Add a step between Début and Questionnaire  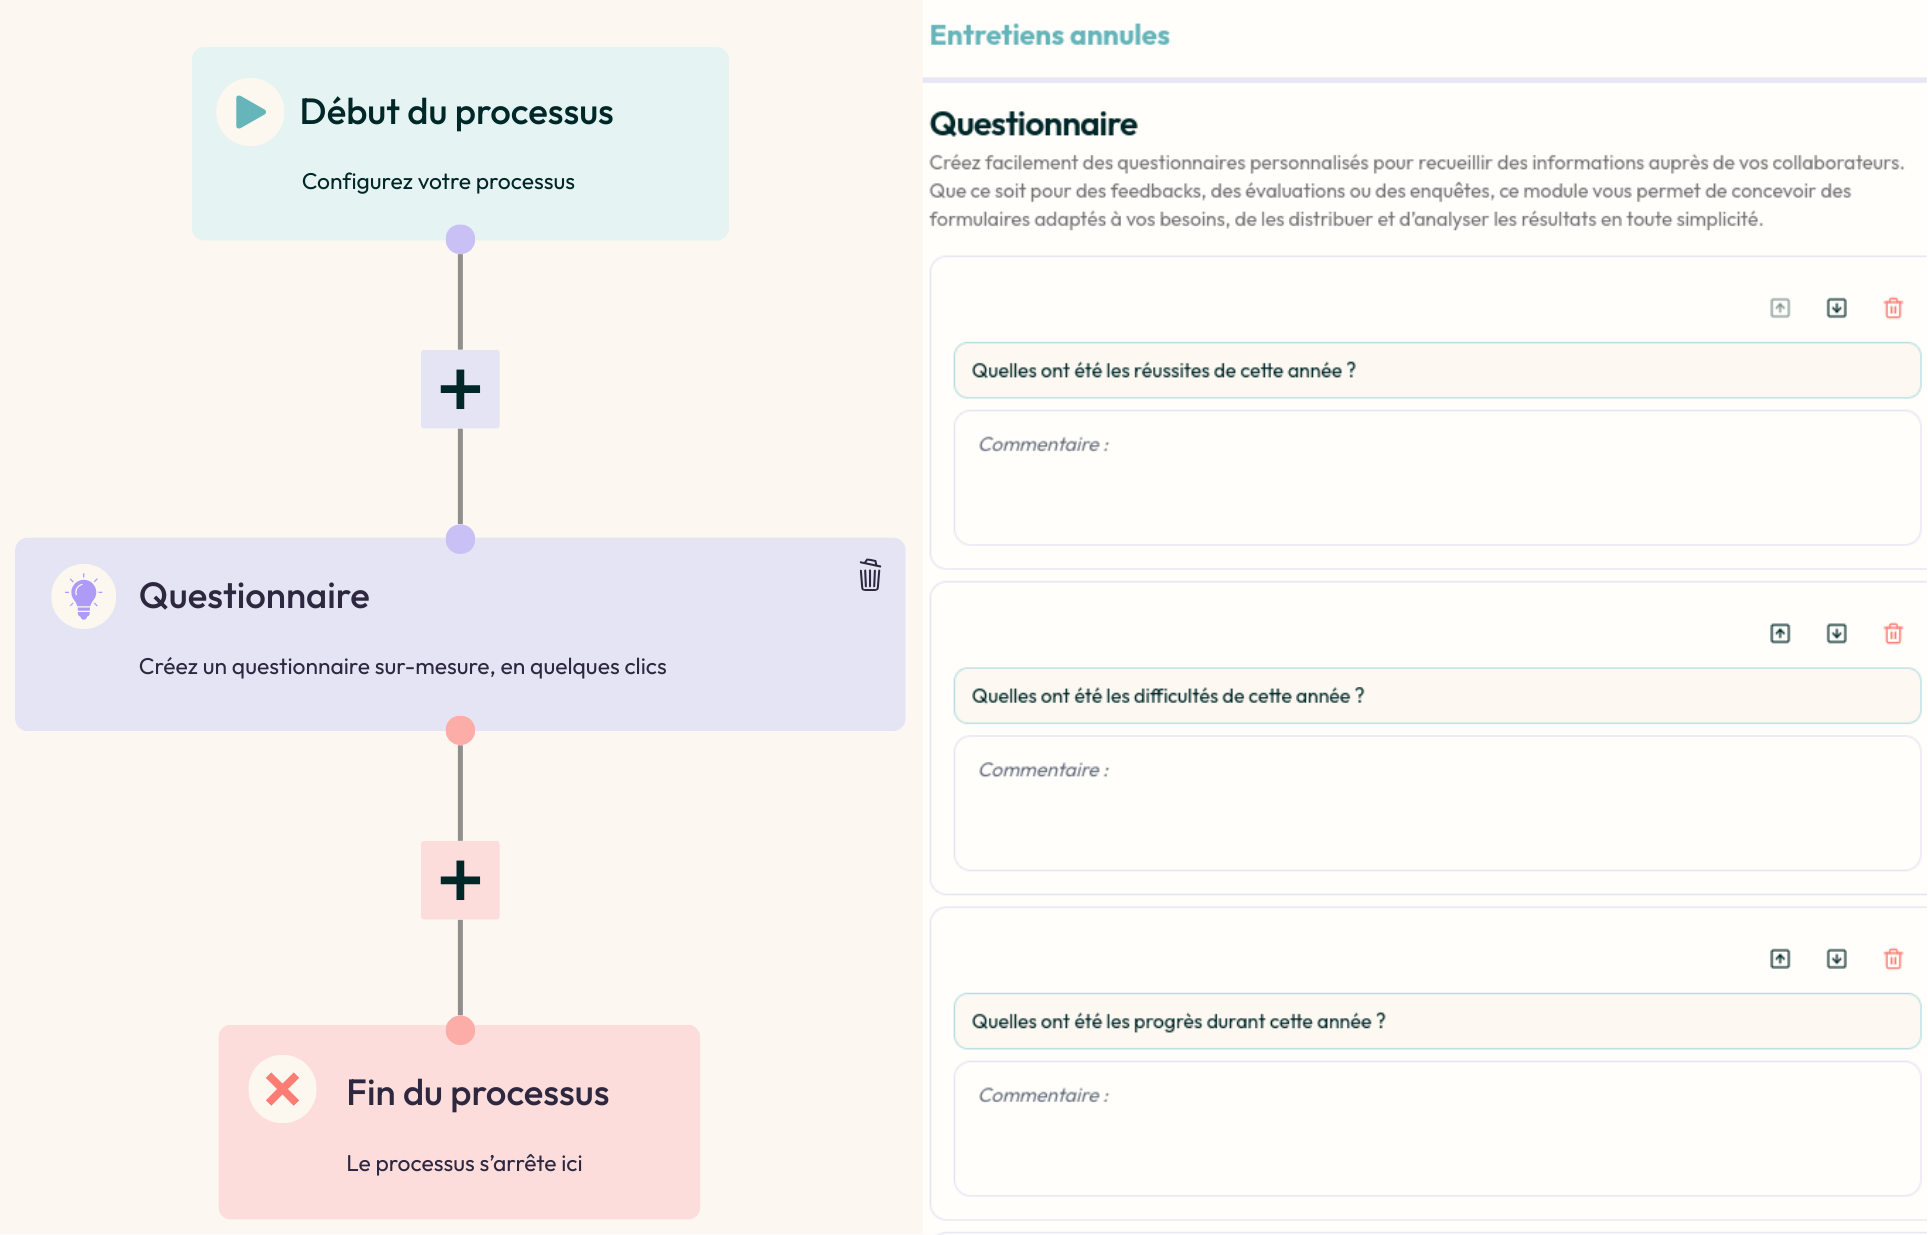click(459, 389)
